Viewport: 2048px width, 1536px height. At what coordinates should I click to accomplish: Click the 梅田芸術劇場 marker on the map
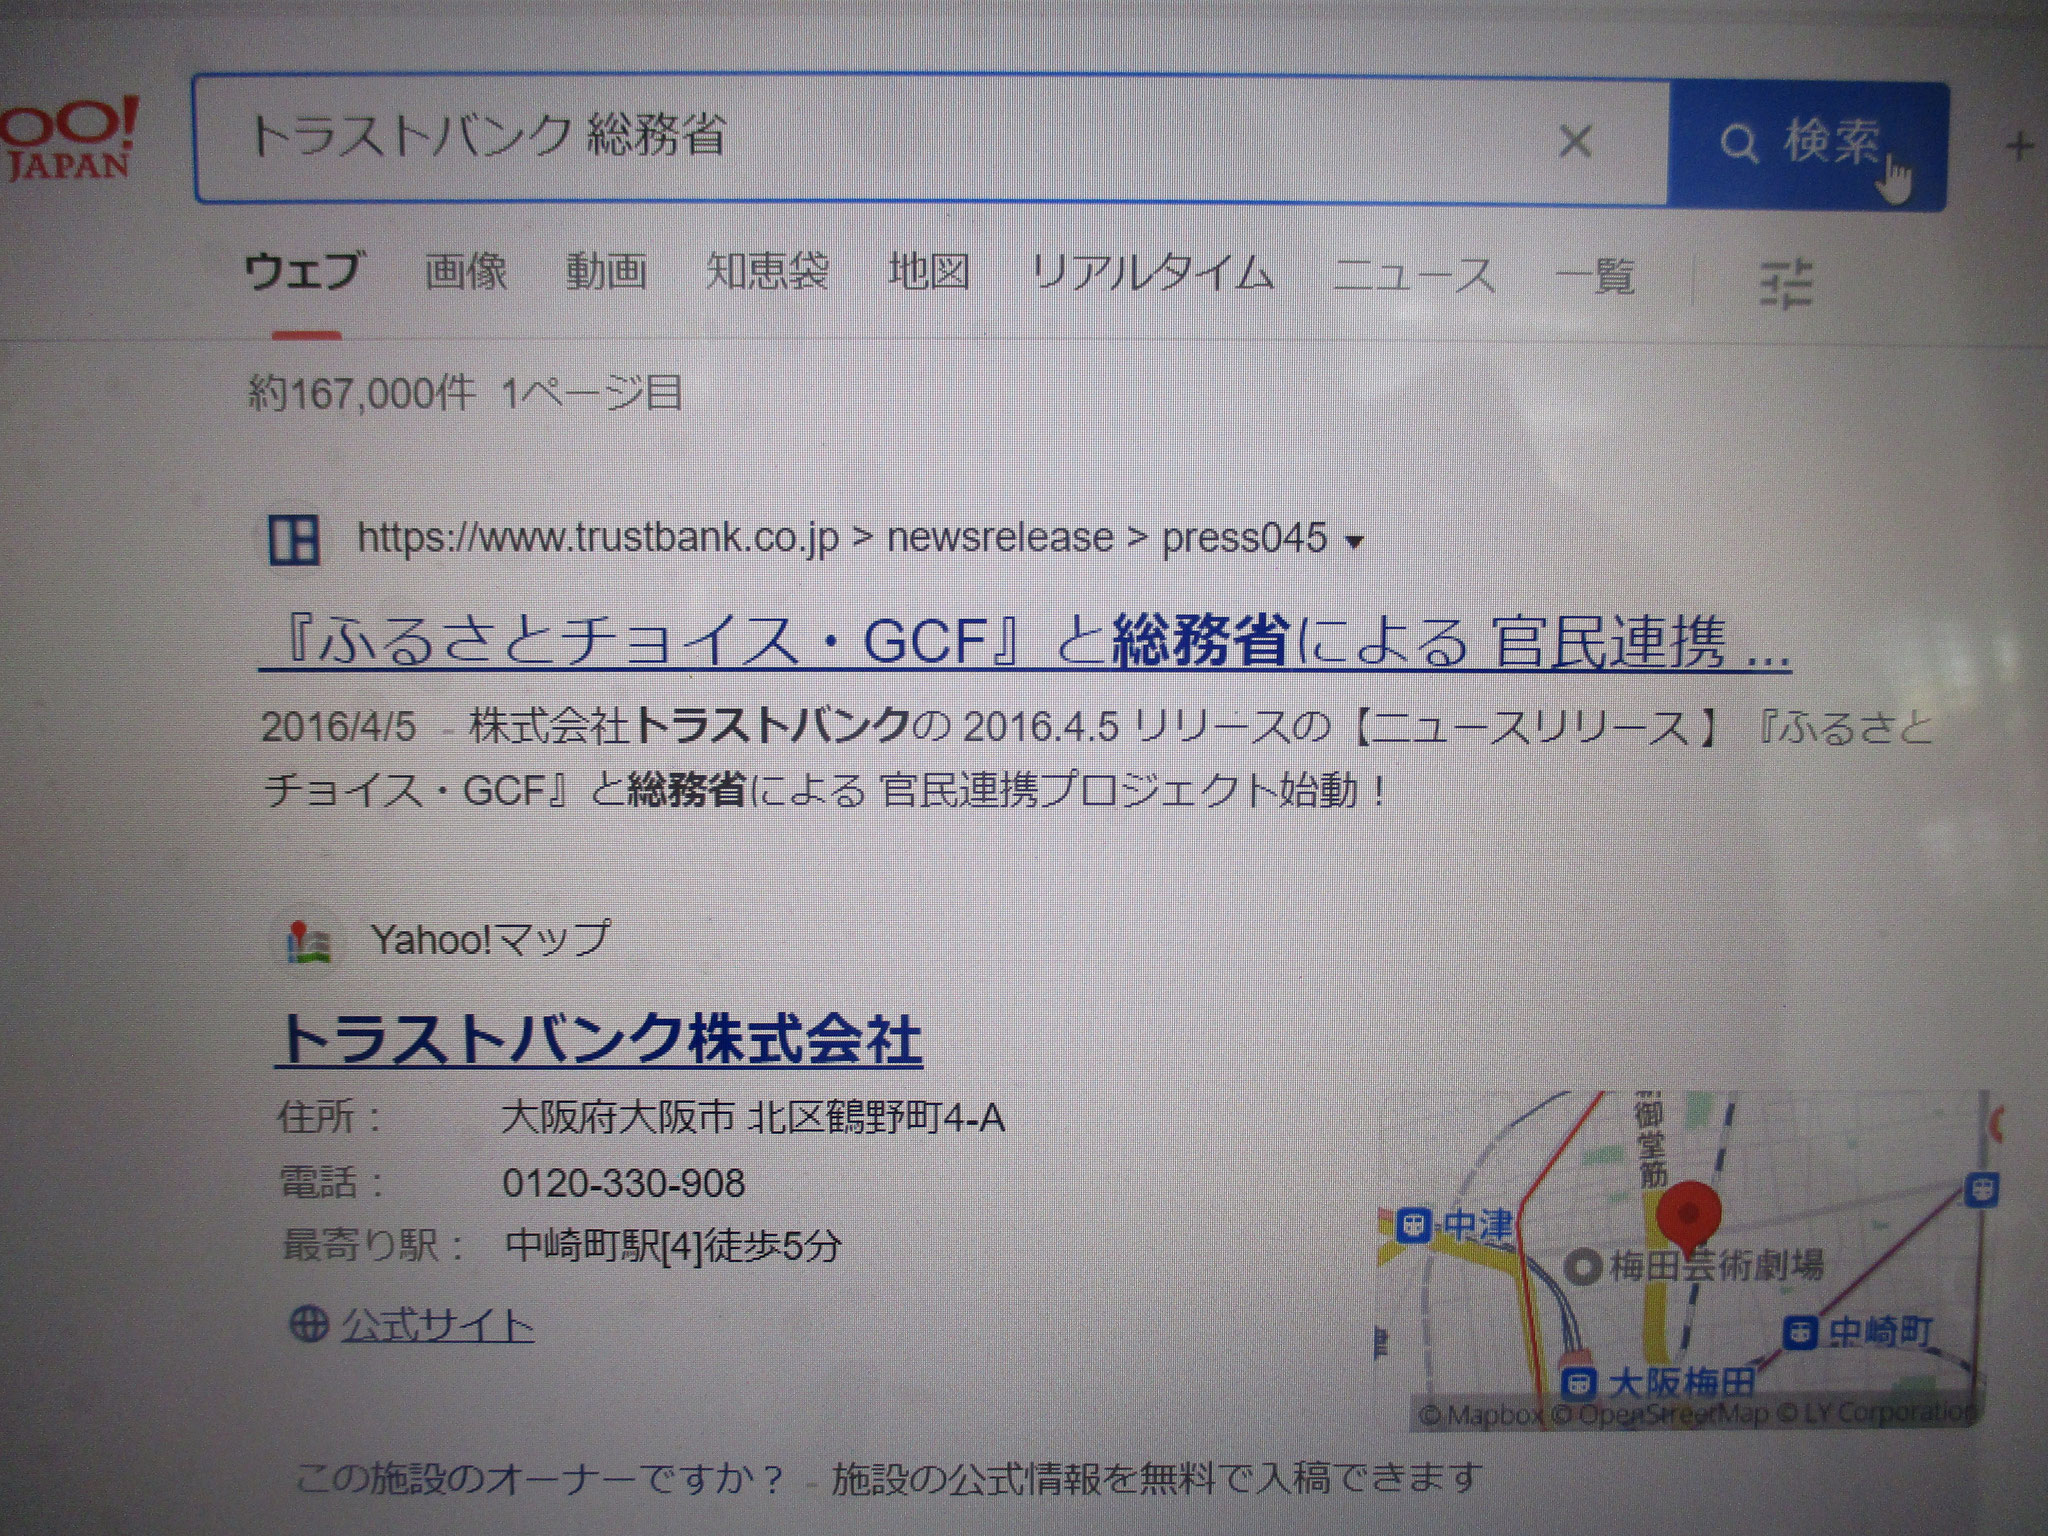pos(1583,1268)
